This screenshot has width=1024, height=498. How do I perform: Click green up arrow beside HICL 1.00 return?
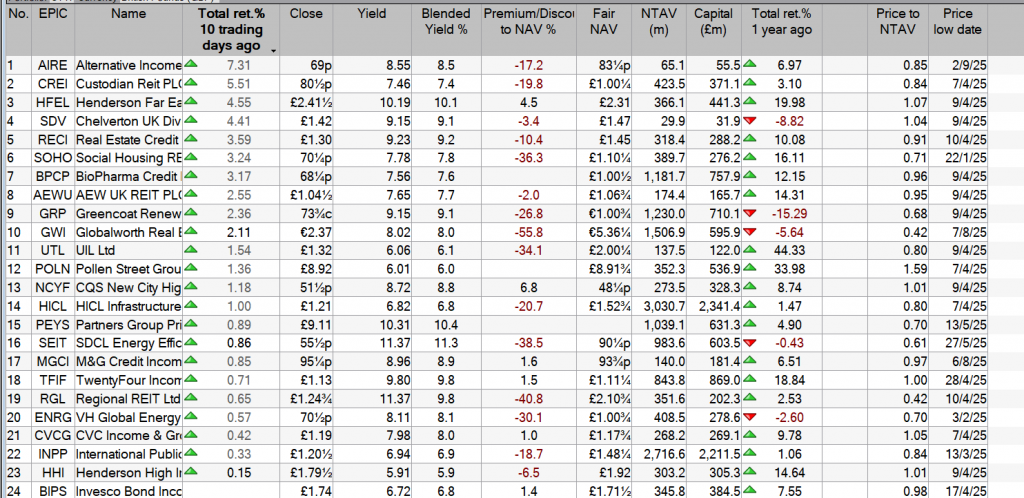191,305
